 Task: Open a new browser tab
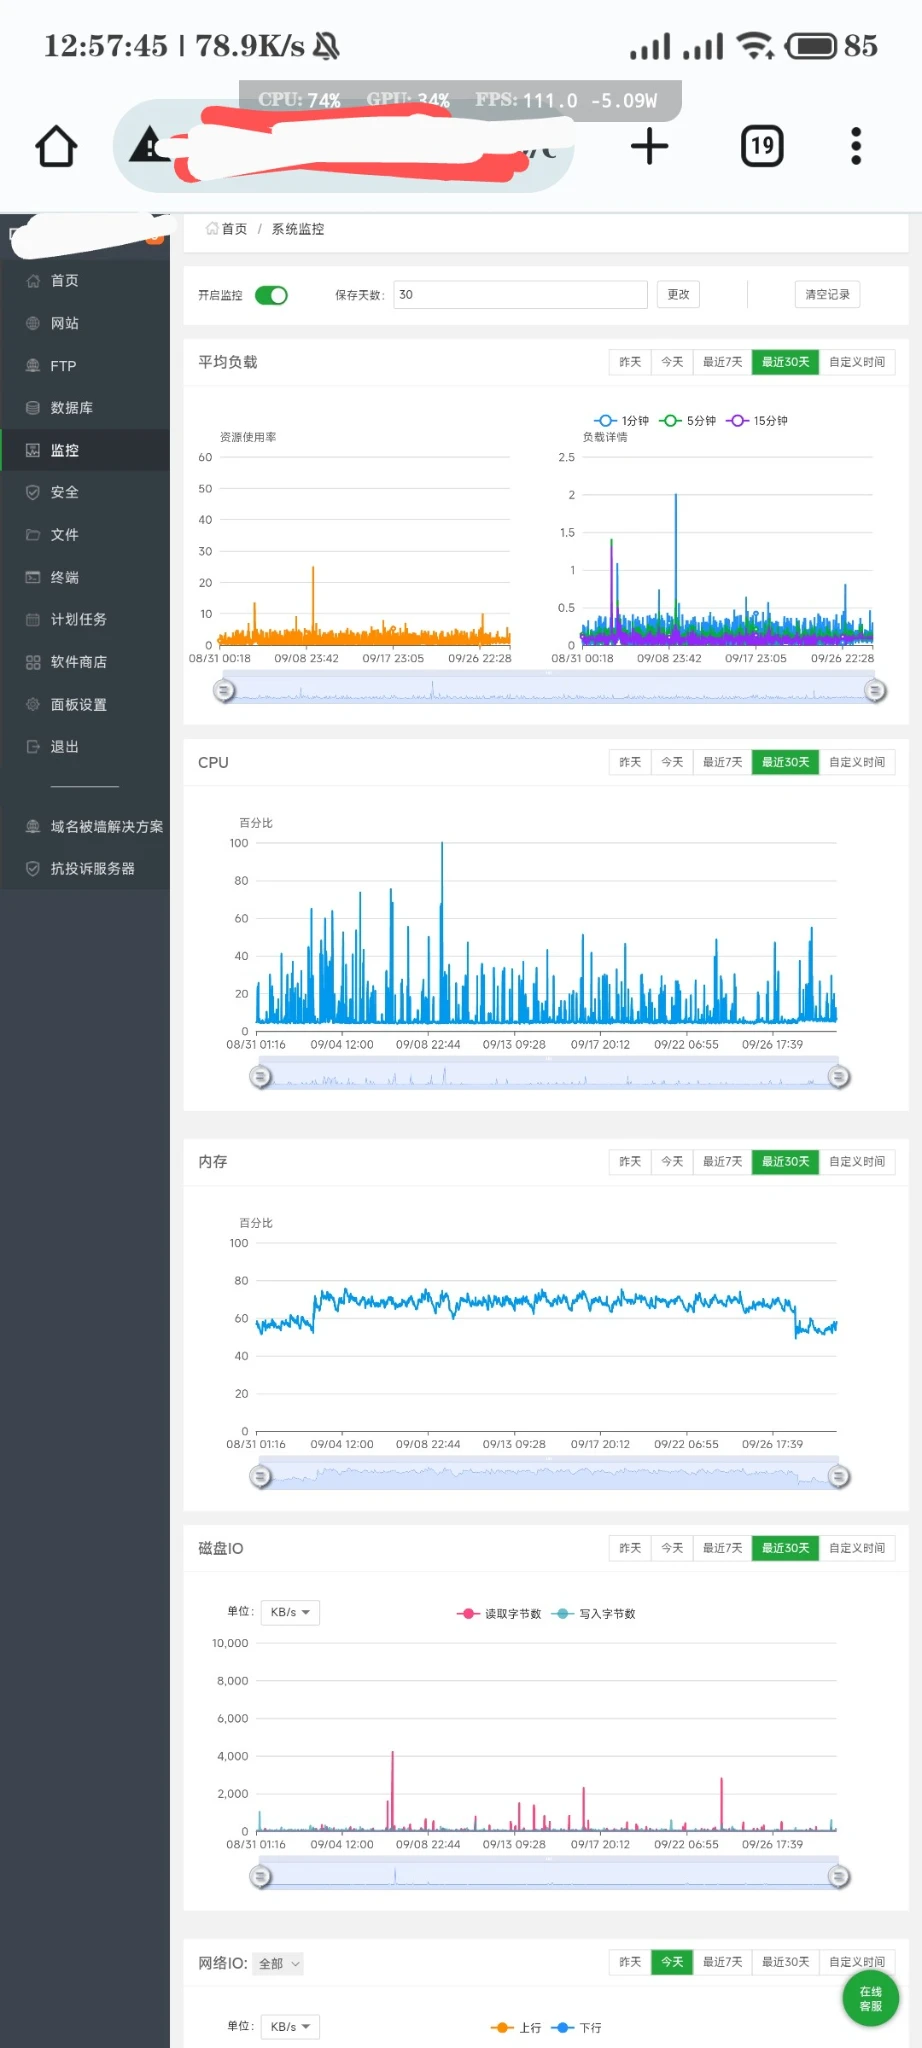coord(649,147)
